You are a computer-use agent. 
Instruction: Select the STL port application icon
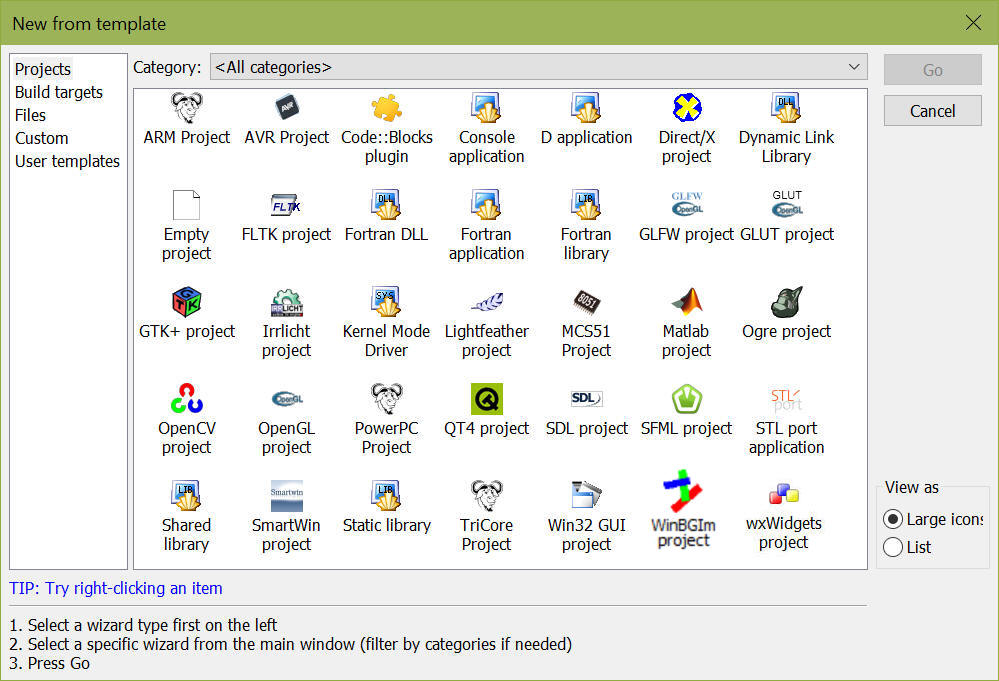(x=786, y=399)
